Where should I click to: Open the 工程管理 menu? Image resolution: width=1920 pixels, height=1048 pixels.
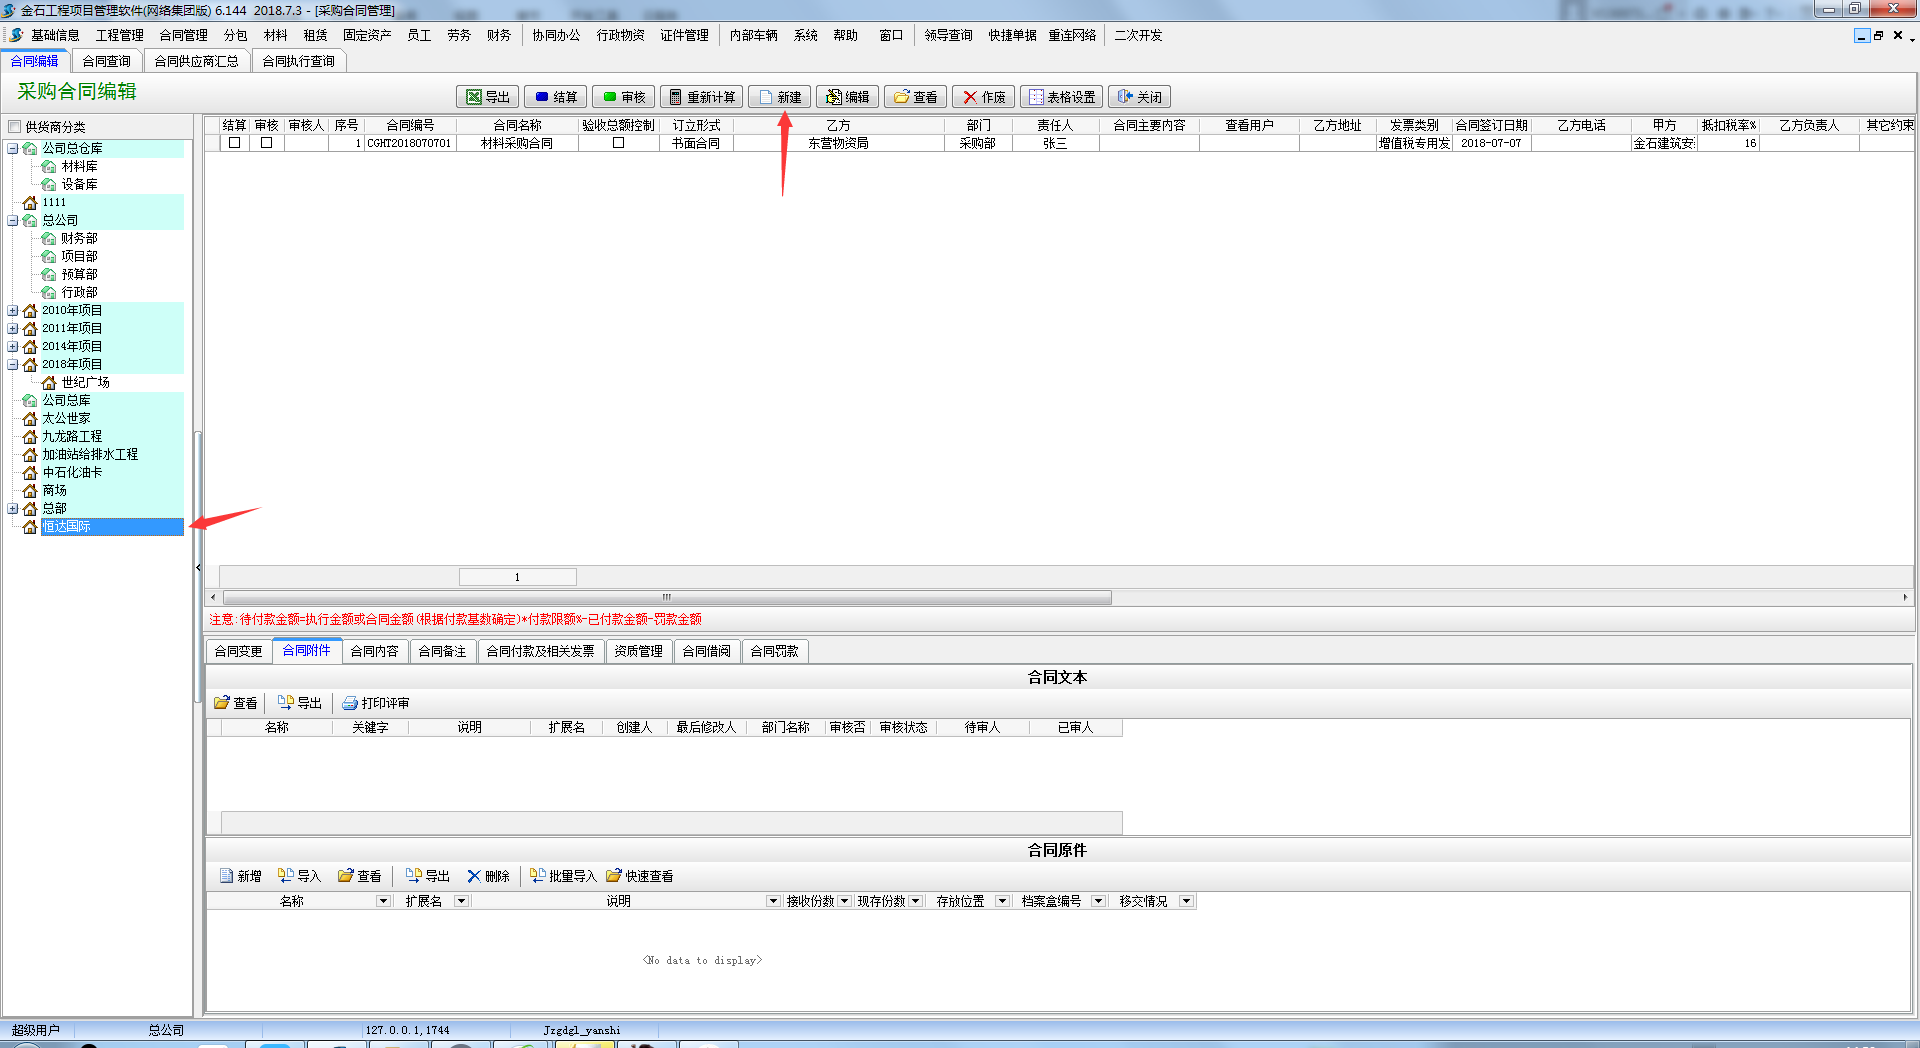pos(119,35)
